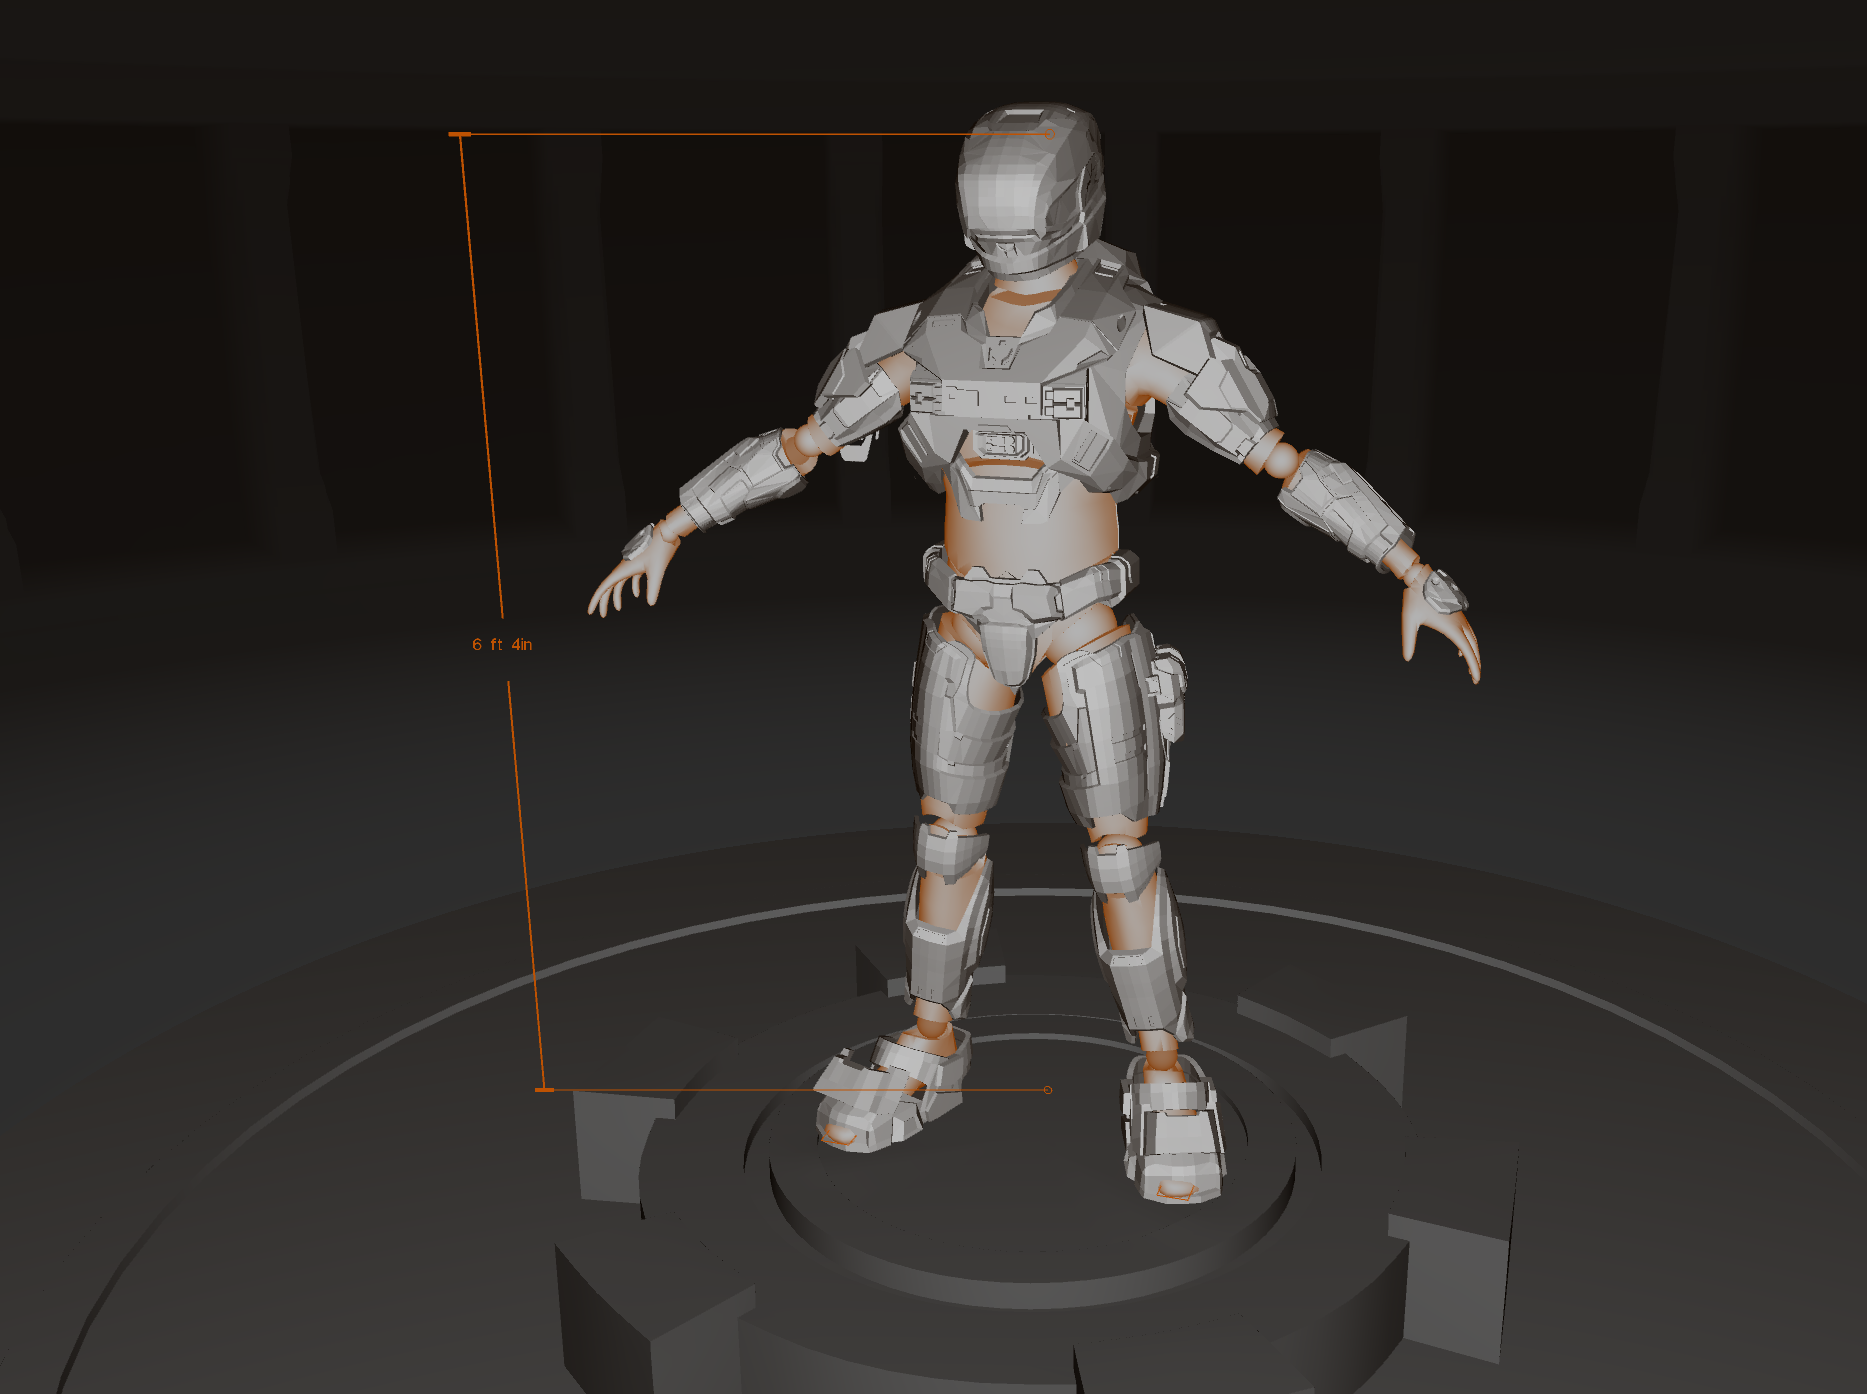Select the knee armor on the screen-left leg

click(x=950, y=850)
